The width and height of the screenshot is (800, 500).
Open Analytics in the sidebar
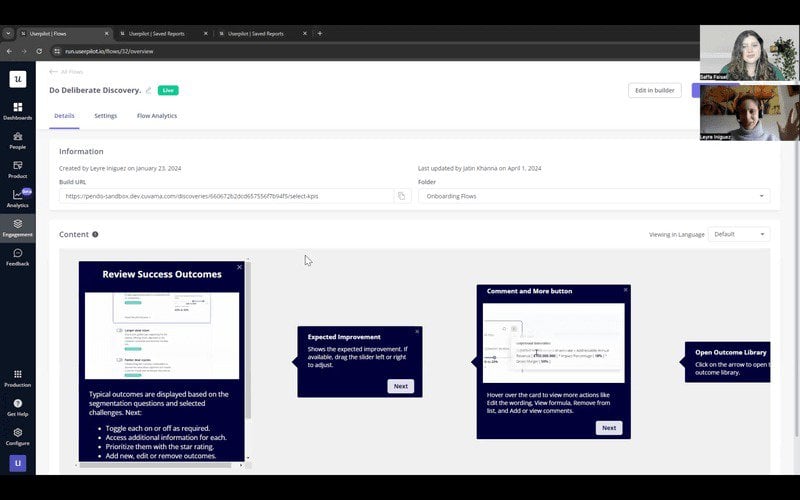coord(17,197)
